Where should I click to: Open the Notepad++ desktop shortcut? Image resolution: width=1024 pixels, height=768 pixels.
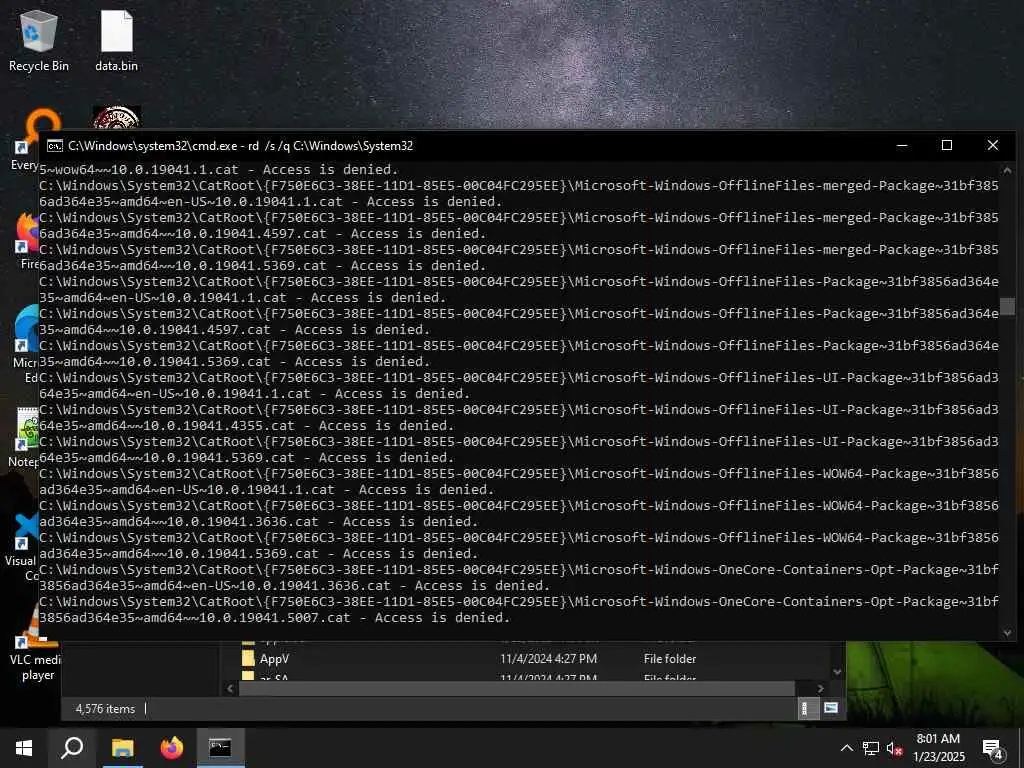click(x=25, y=436)
